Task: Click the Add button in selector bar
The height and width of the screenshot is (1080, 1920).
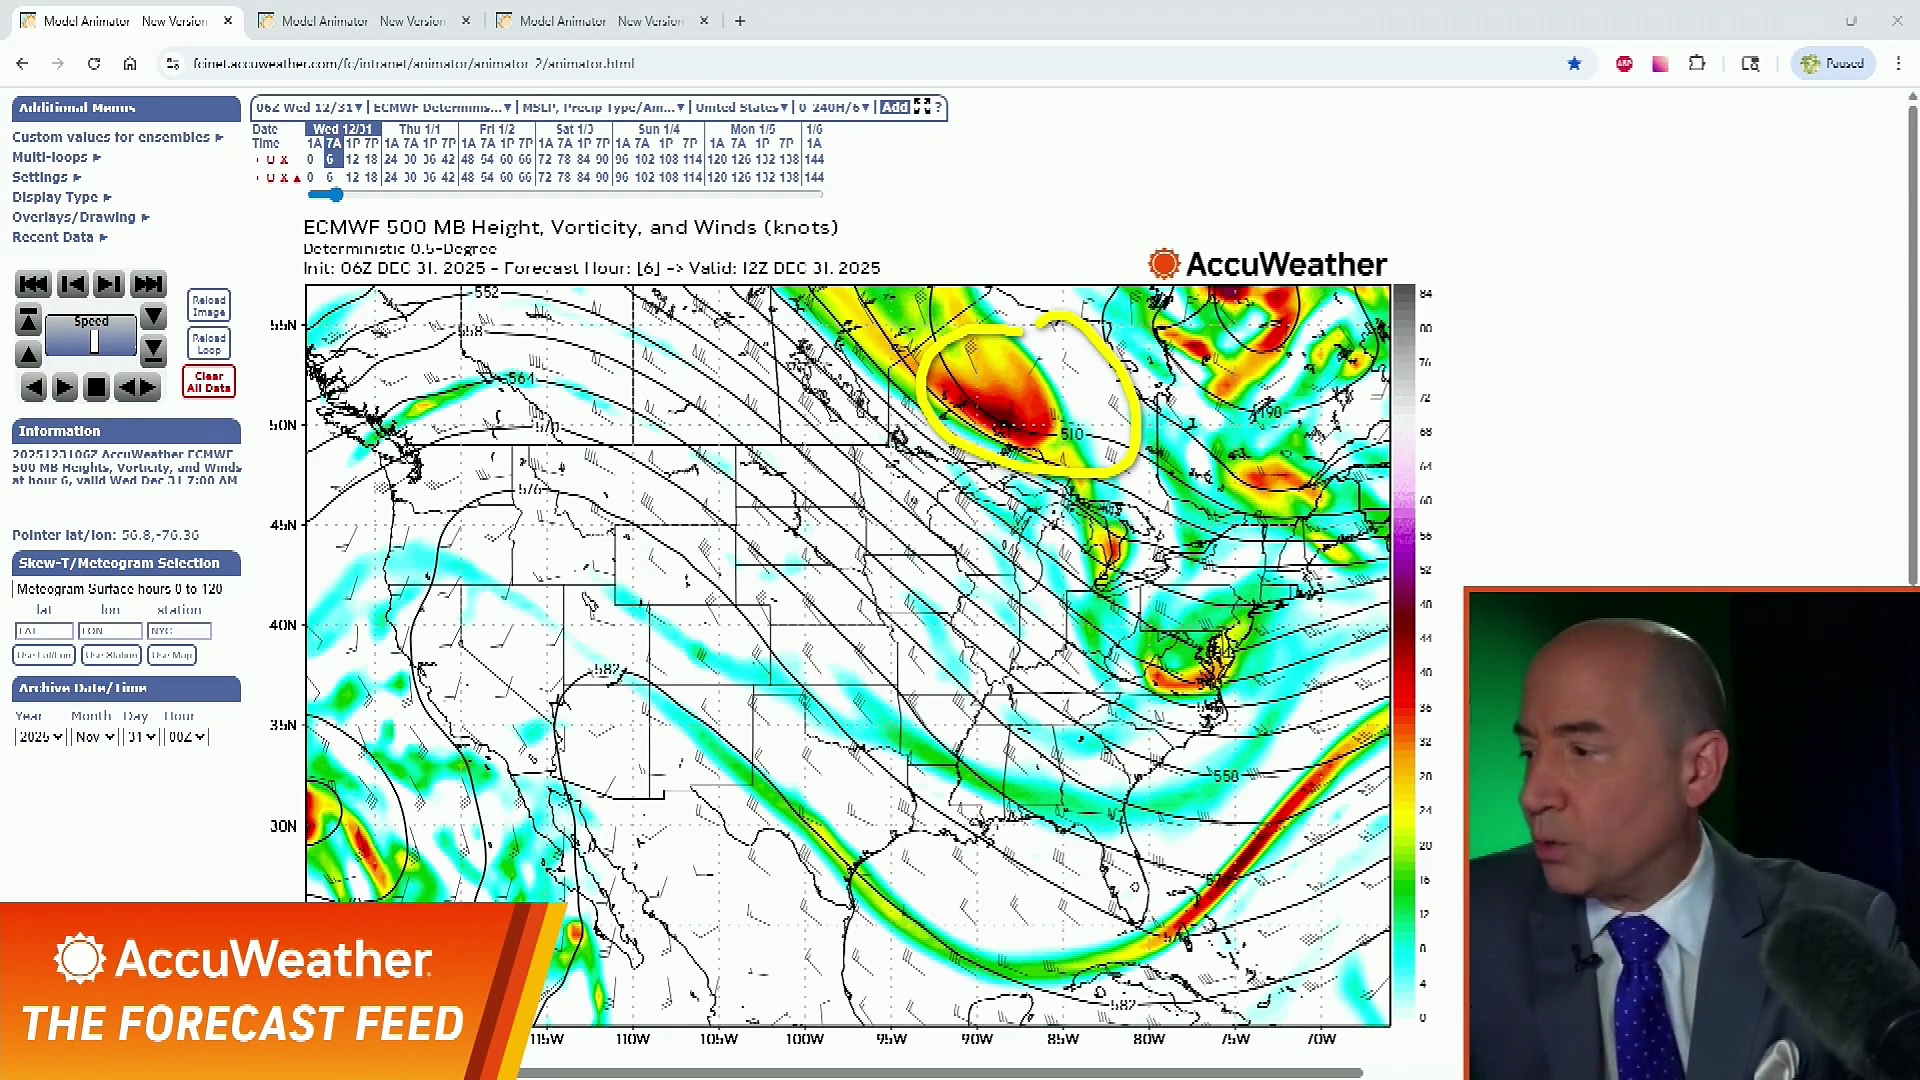Action: (x=894, y=107)
